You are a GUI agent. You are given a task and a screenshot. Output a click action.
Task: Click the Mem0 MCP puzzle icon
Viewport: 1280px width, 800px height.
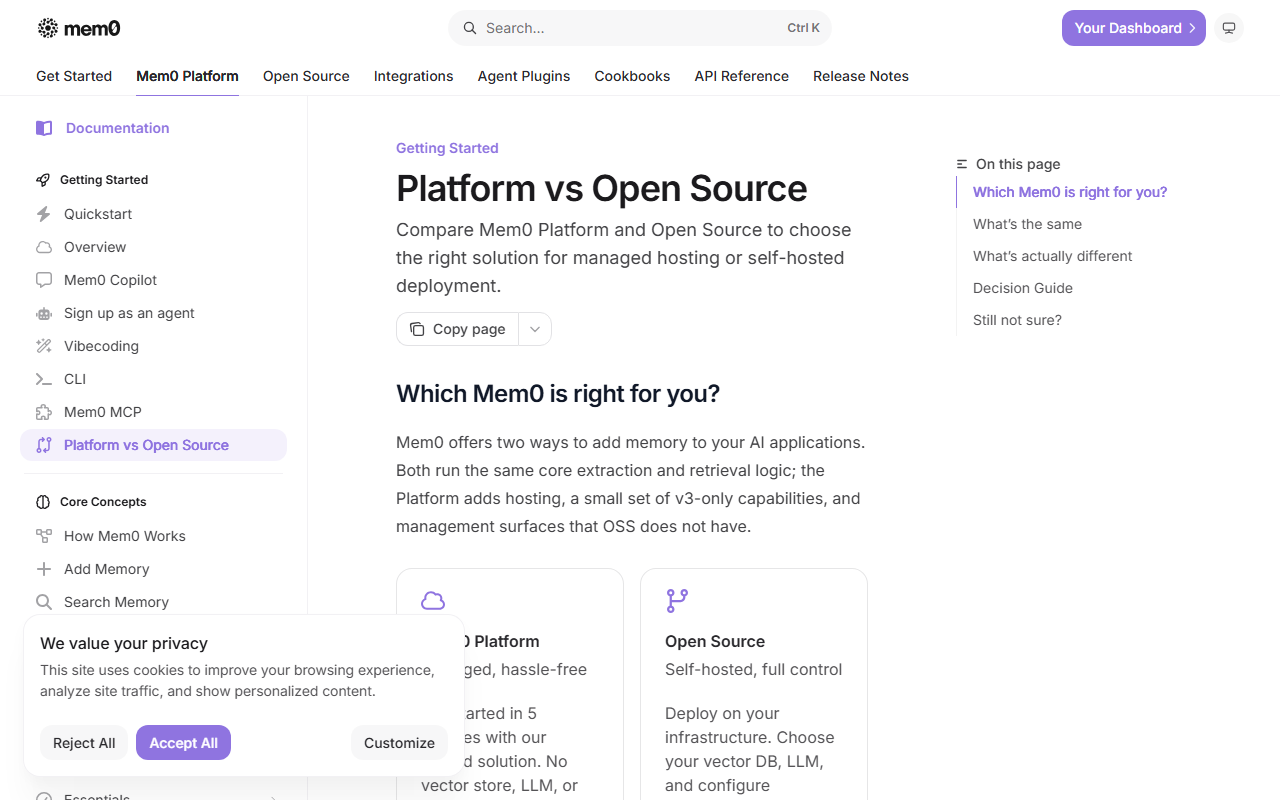pyautogui.click(x=44, y=412)
